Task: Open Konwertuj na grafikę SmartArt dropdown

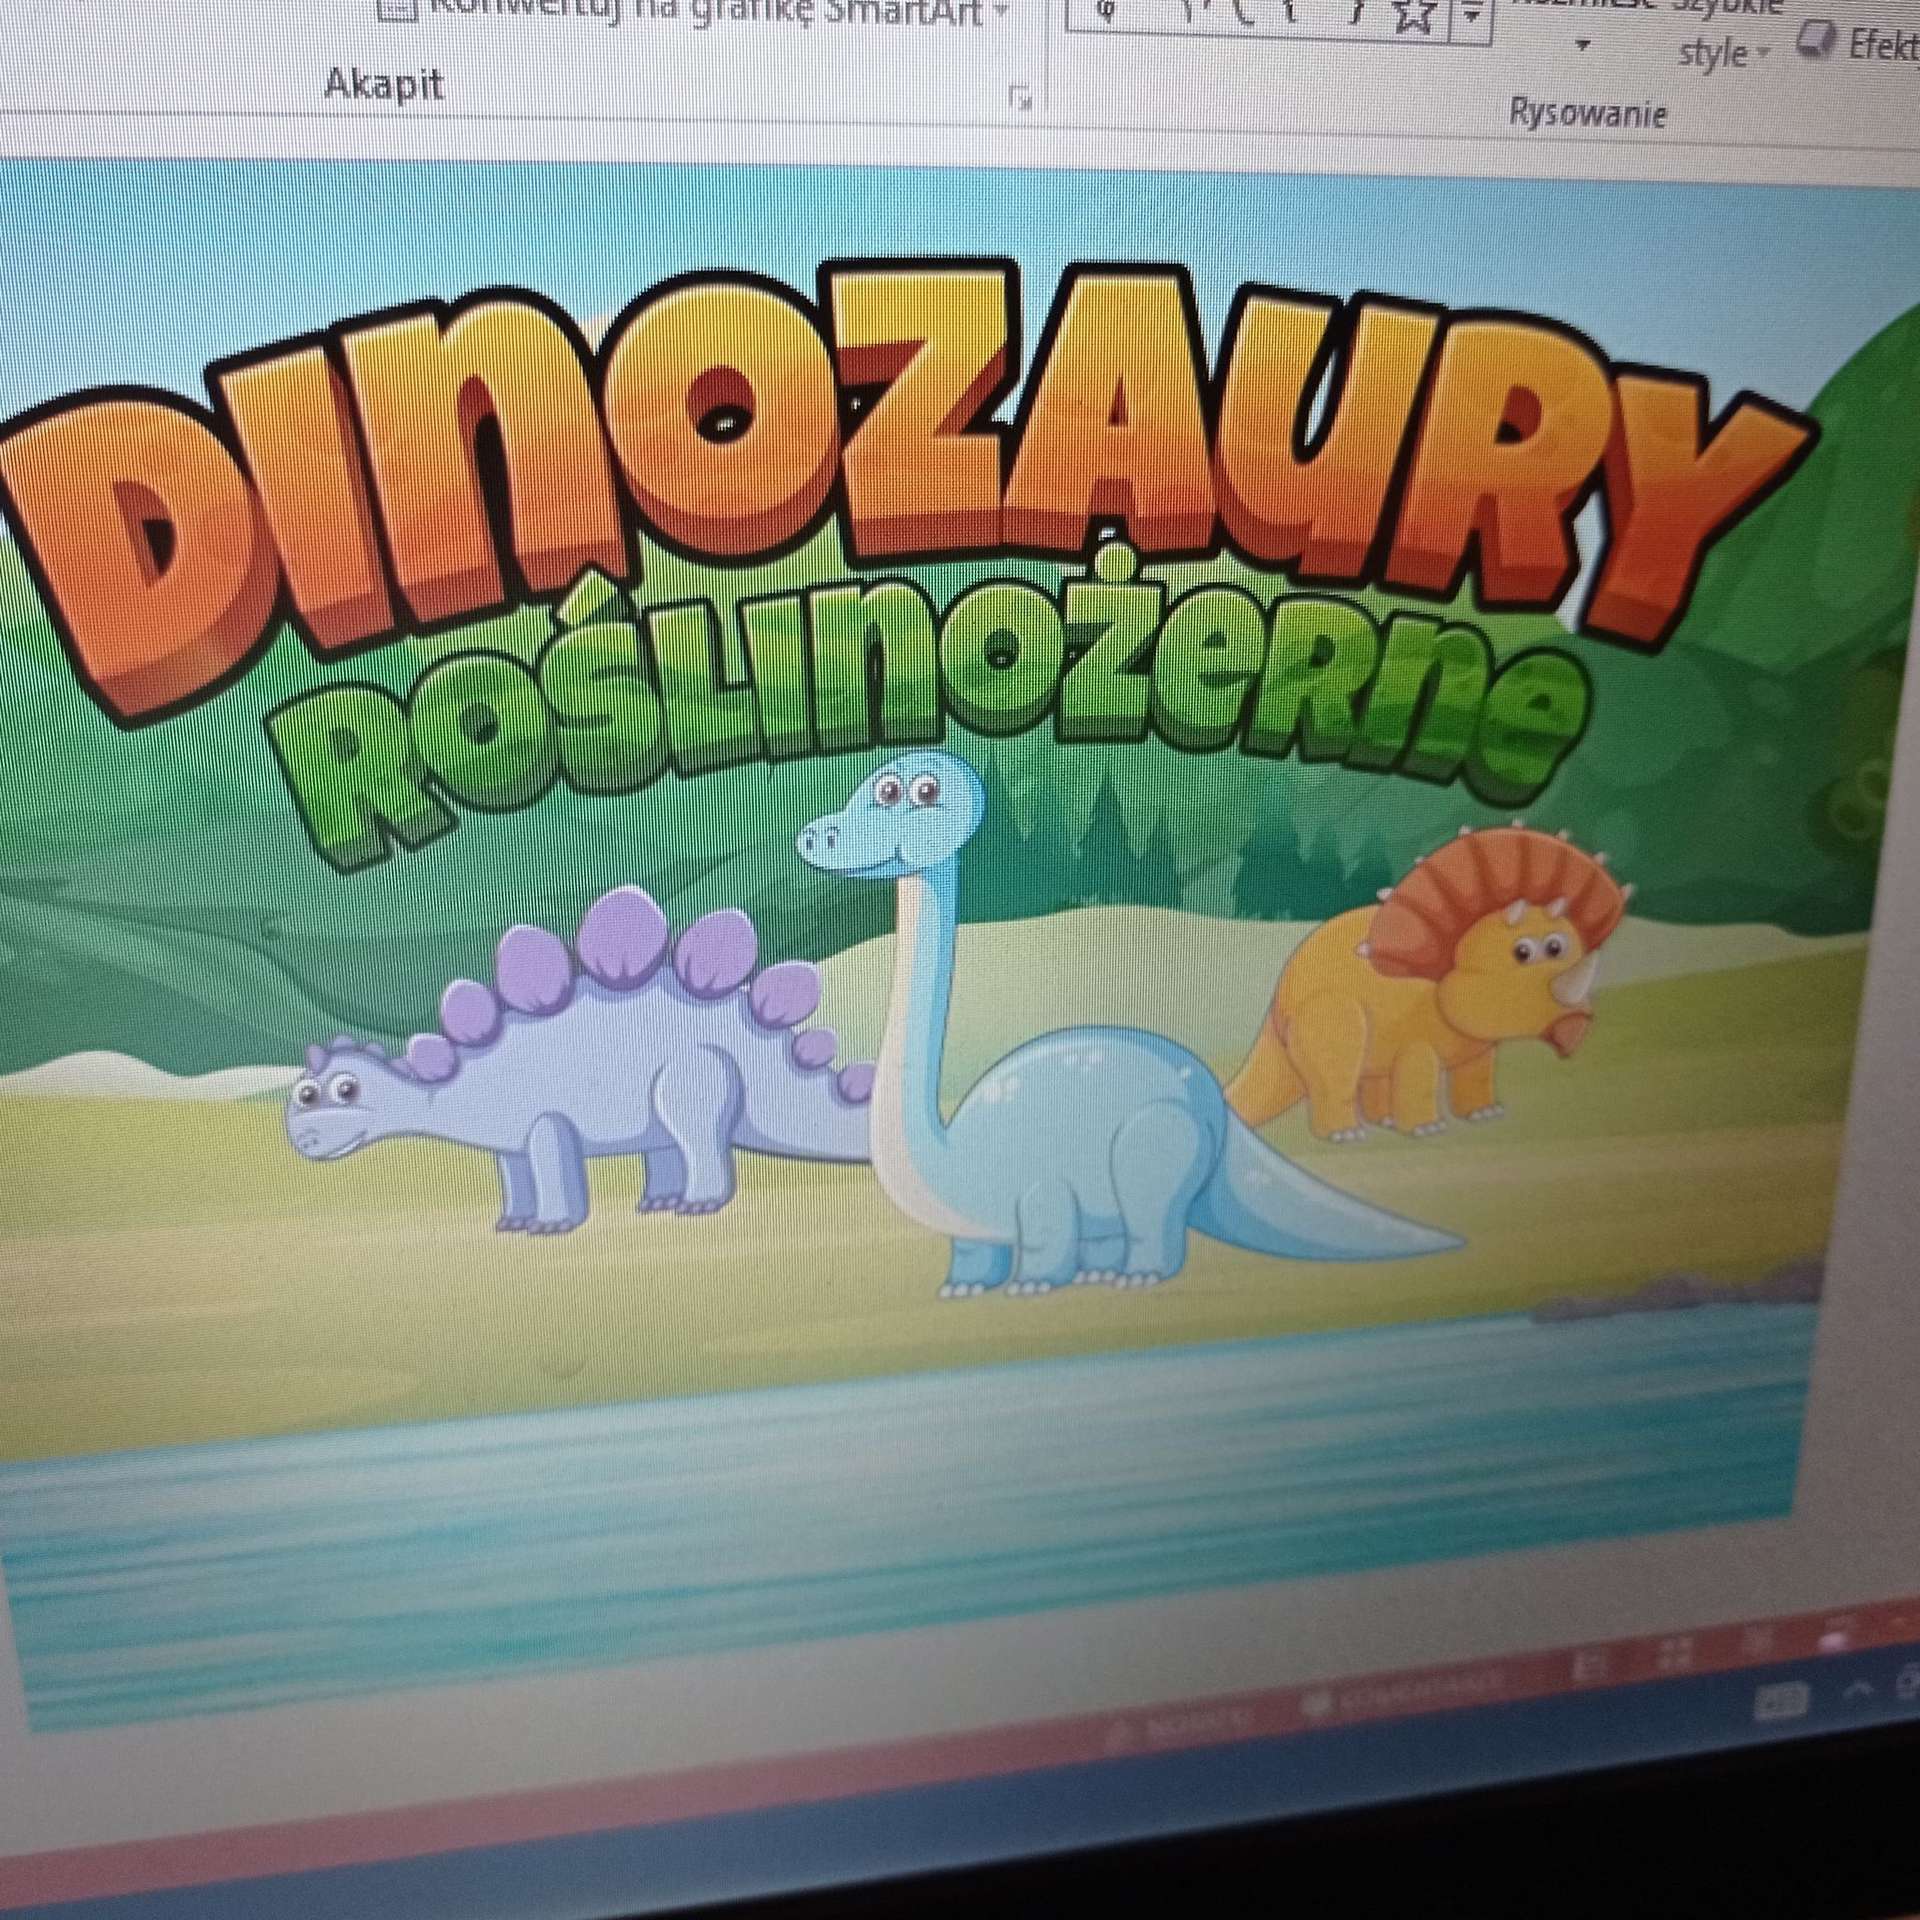Action: pyautogui.click(x=1000, y=12)
